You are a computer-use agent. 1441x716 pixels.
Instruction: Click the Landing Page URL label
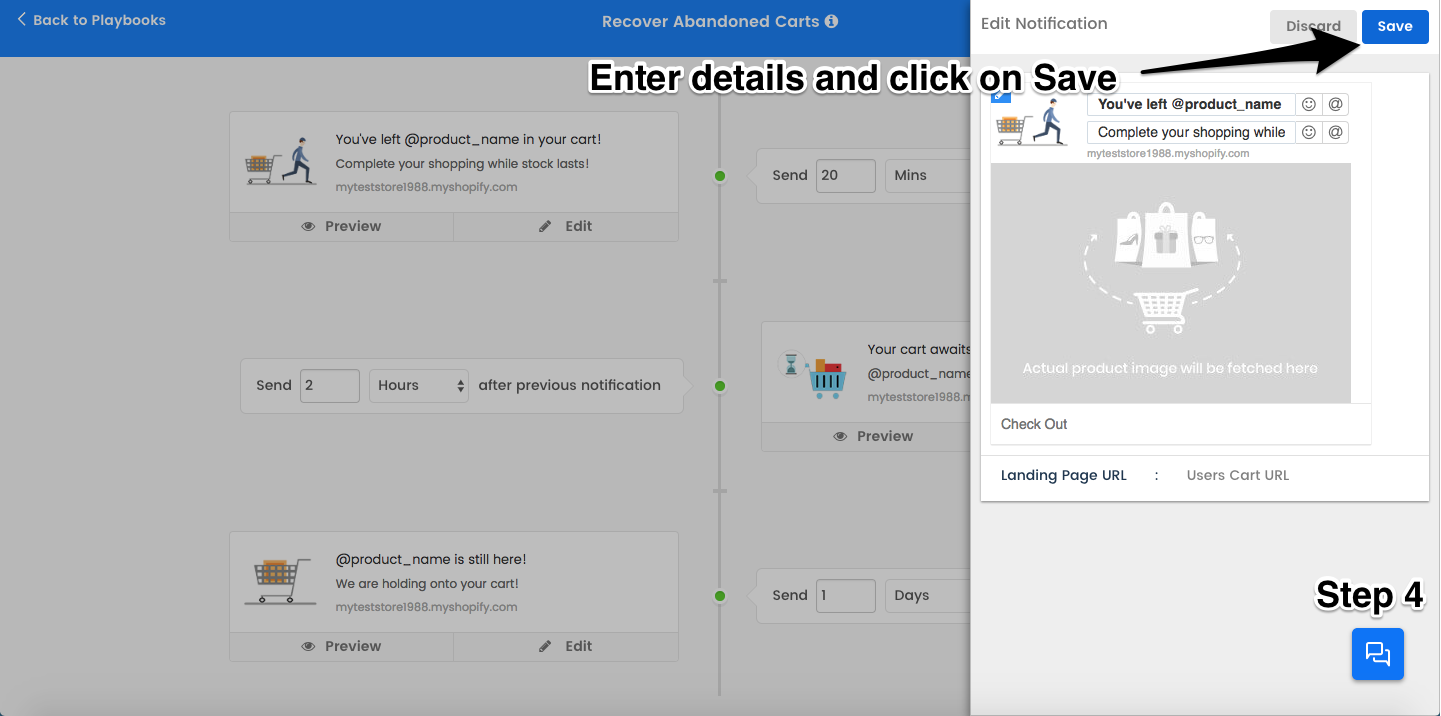(1063, 475)
